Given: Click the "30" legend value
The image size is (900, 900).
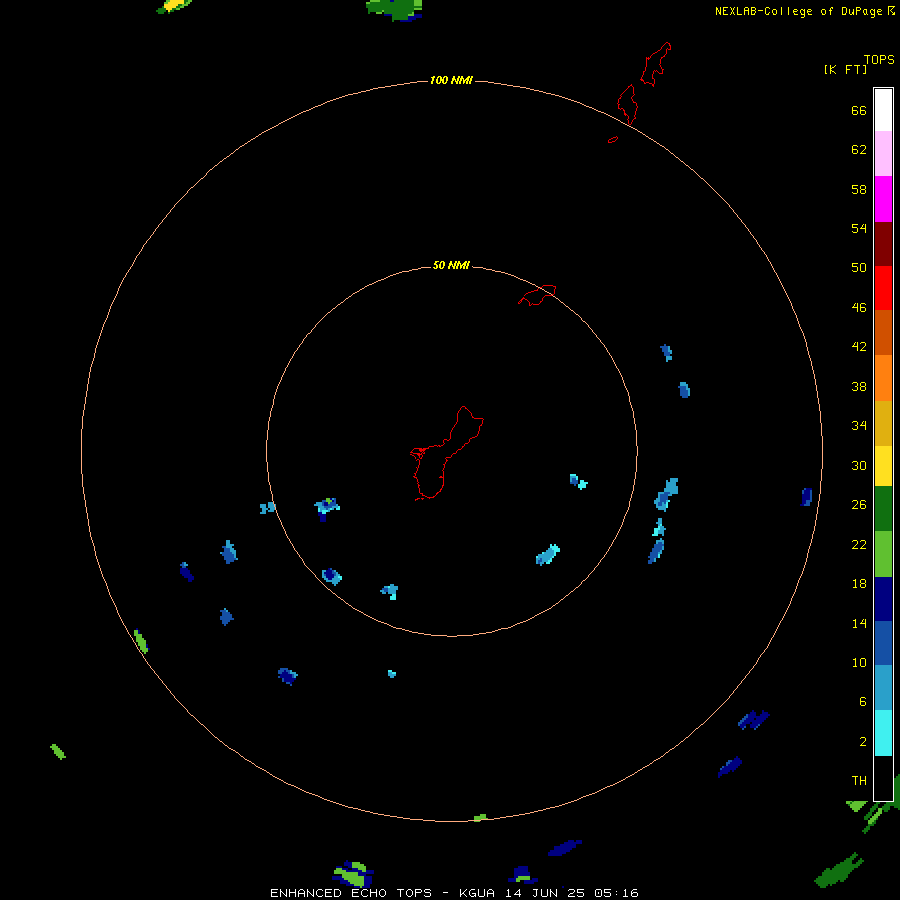Looking at the screenshot, I should click(x=859, y=465).
